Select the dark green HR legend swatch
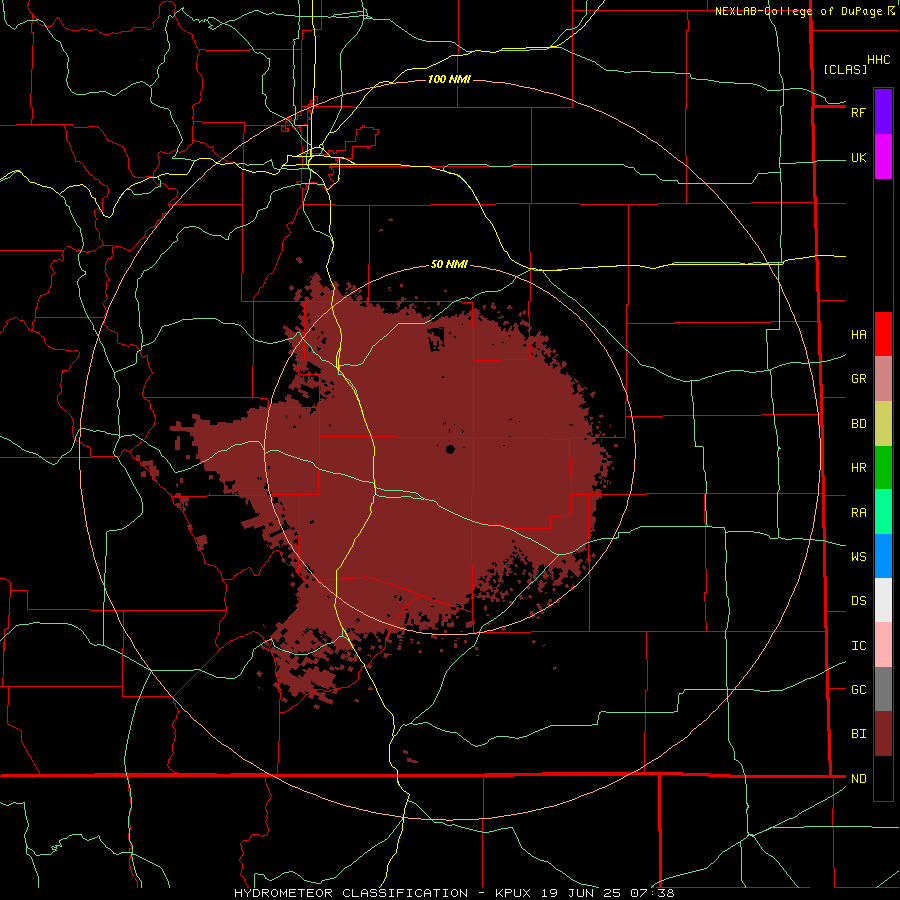This screenshot has width=900, height=900. (883, 468)
